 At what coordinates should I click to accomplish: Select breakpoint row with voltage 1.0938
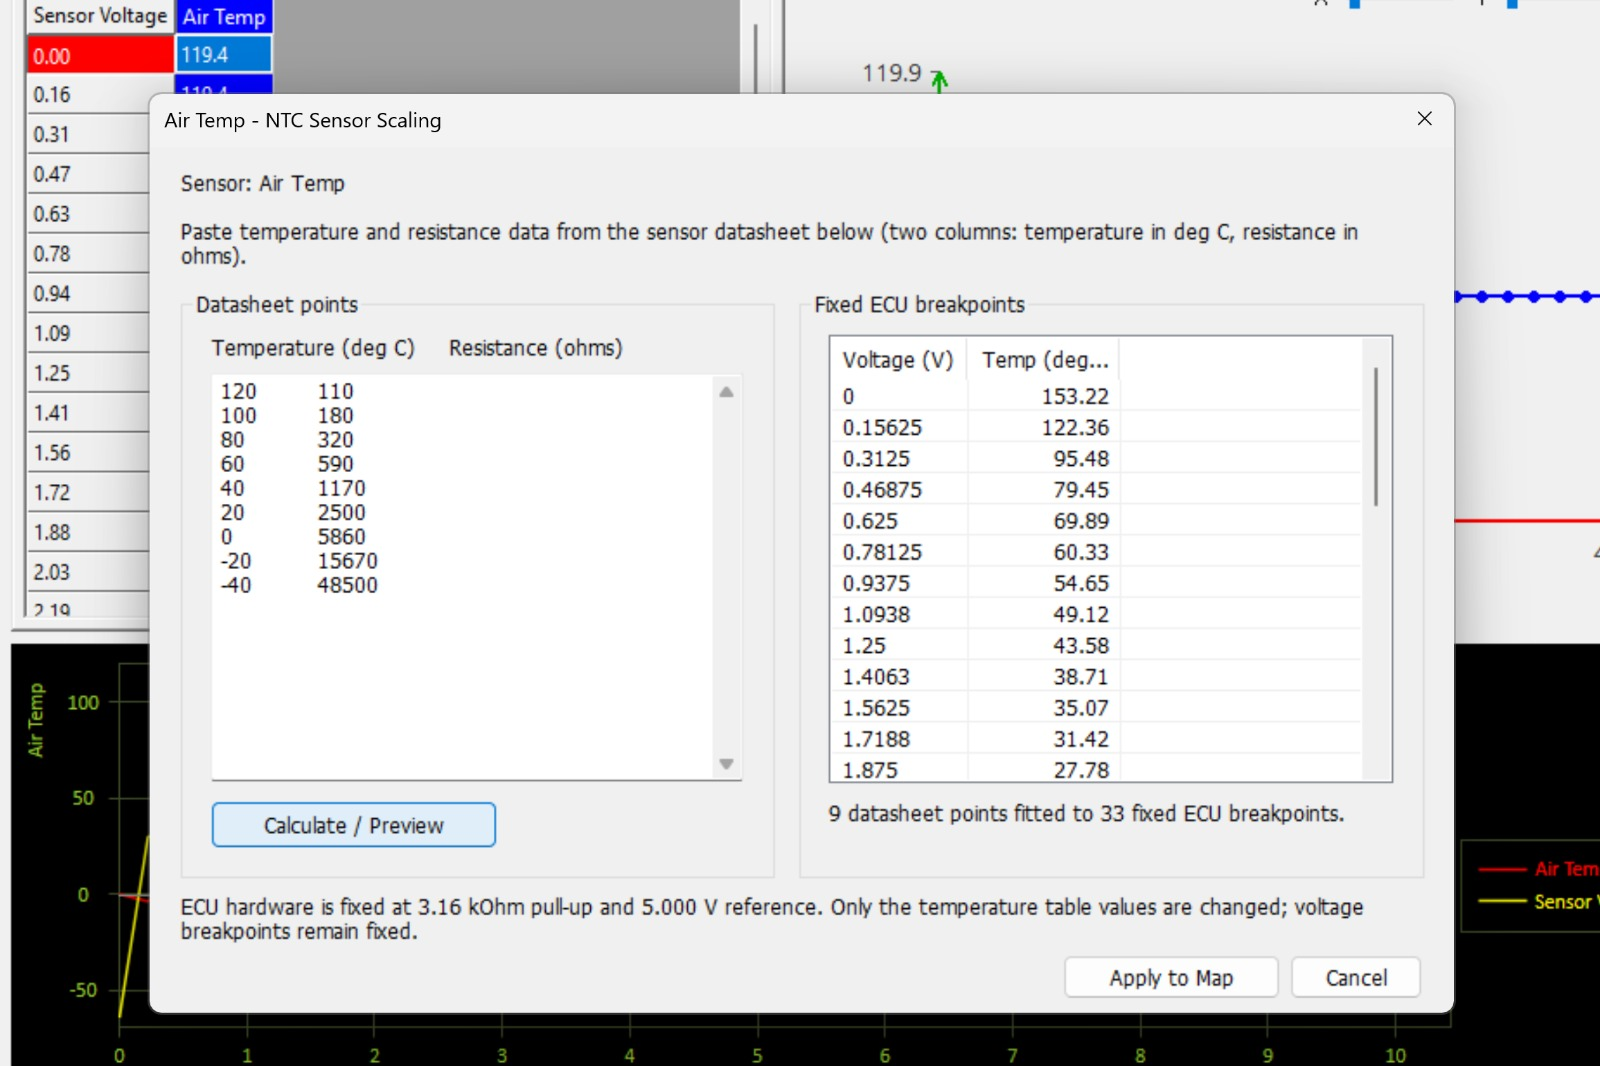(1096, 613)
